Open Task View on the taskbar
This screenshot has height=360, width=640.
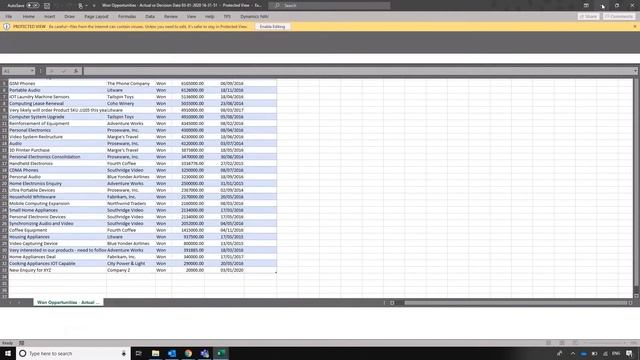click(139, 353)
